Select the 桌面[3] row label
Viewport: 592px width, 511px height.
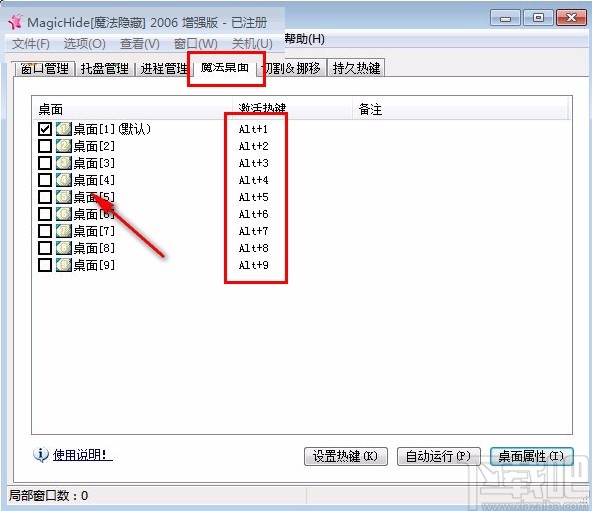[94, 163]
